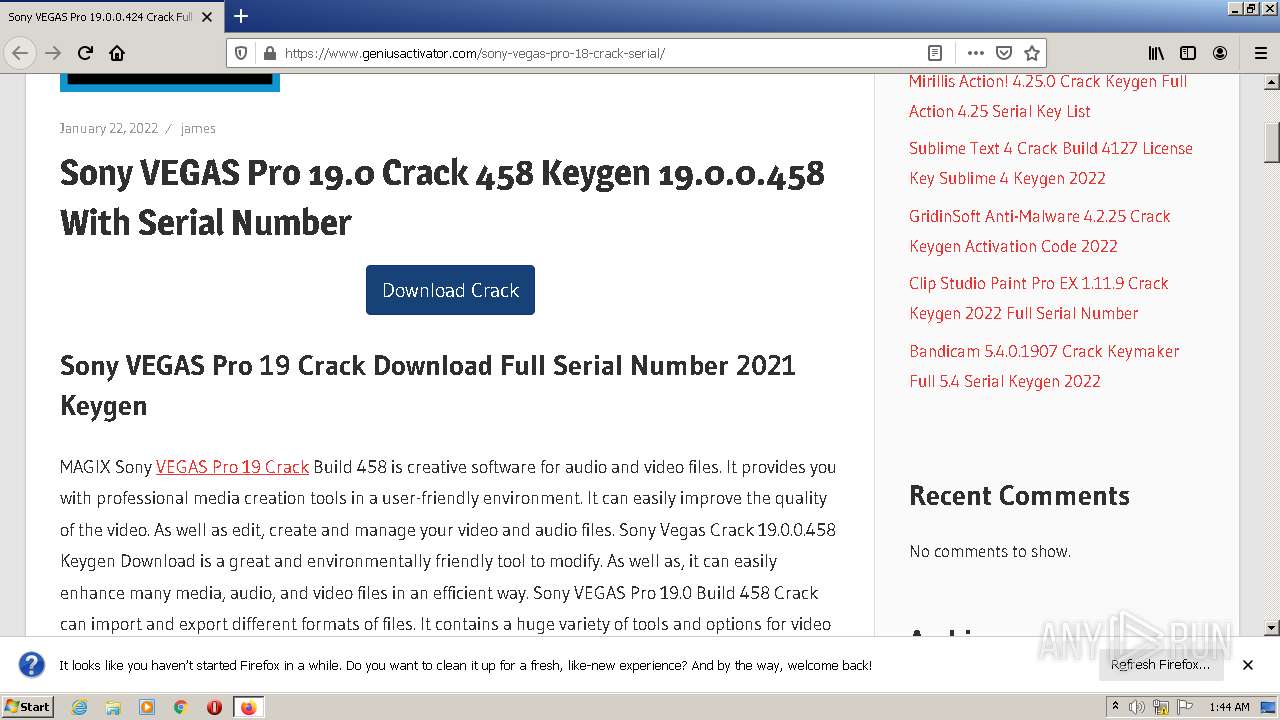Bookmark this page with star icon
The height and width of the screenshot is (720, 1280).
1032,53
